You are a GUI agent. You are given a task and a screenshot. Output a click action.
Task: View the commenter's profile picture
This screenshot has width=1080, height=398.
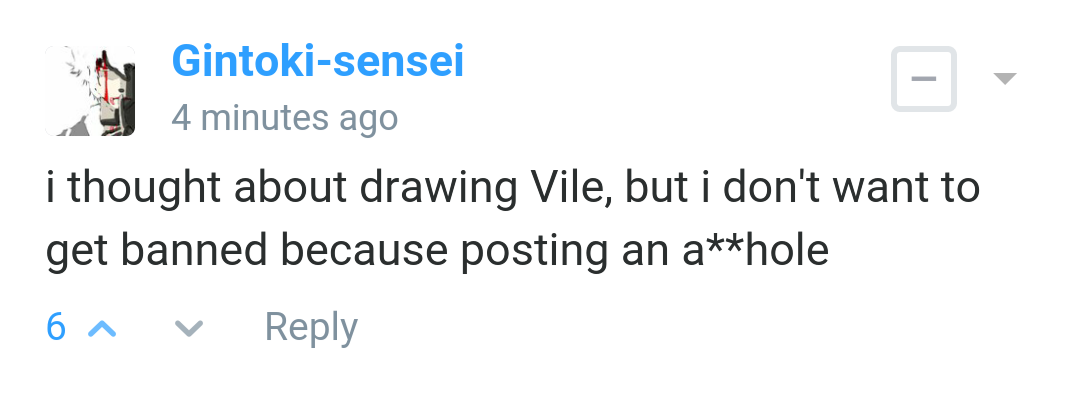coord(90,91)
